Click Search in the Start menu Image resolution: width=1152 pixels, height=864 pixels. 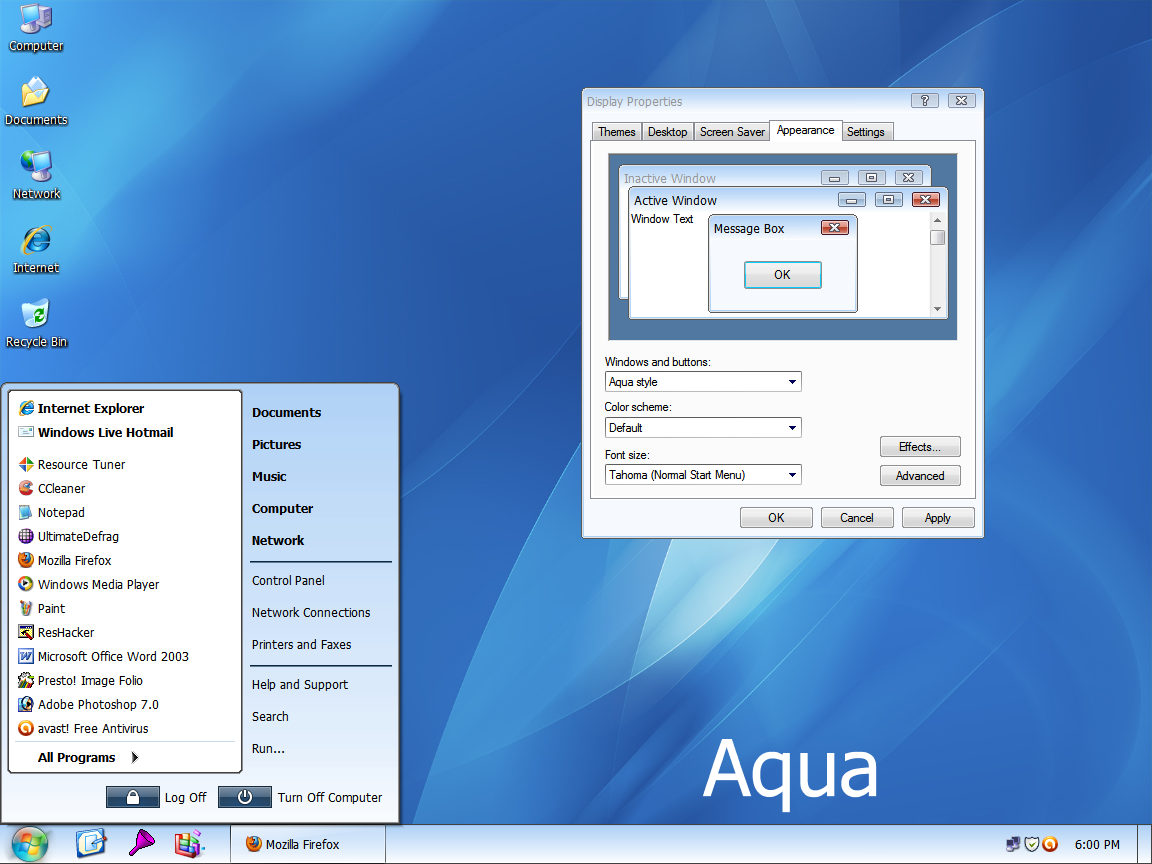point(270,716)
